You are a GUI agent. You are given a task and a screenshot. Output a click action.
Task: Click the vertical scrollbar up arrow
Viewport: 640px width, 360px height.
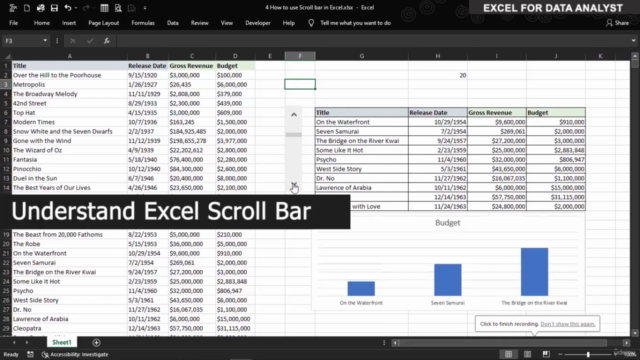[635, 56]
